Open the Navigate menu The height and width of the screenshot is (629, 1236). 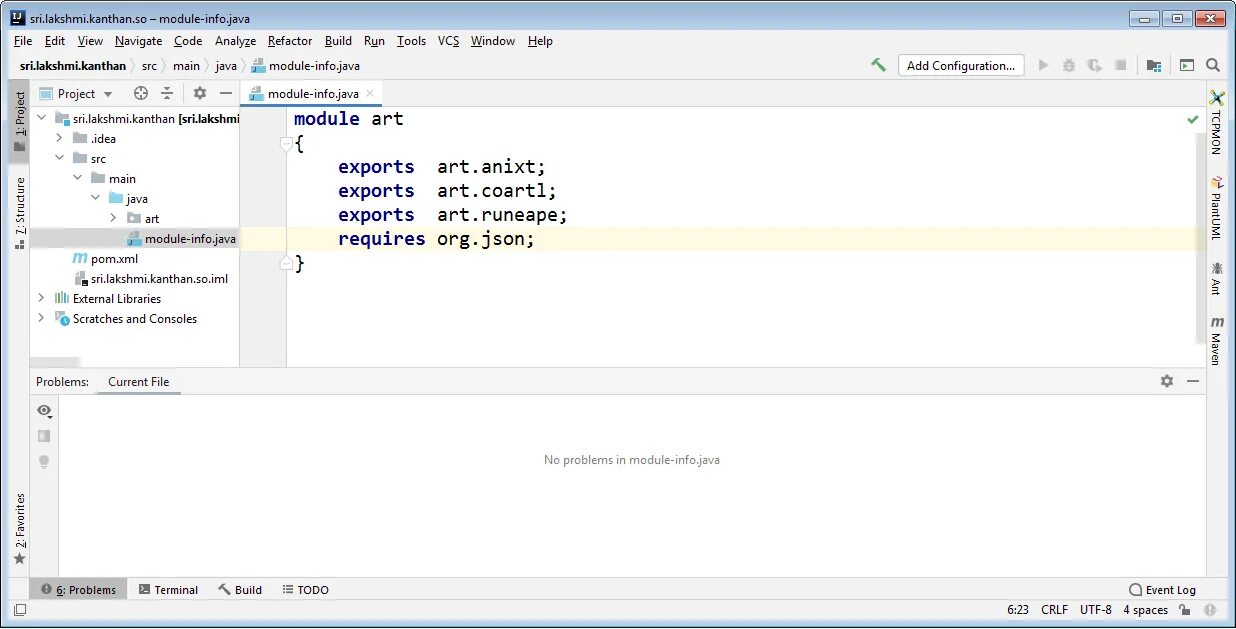tap(138, 41)
